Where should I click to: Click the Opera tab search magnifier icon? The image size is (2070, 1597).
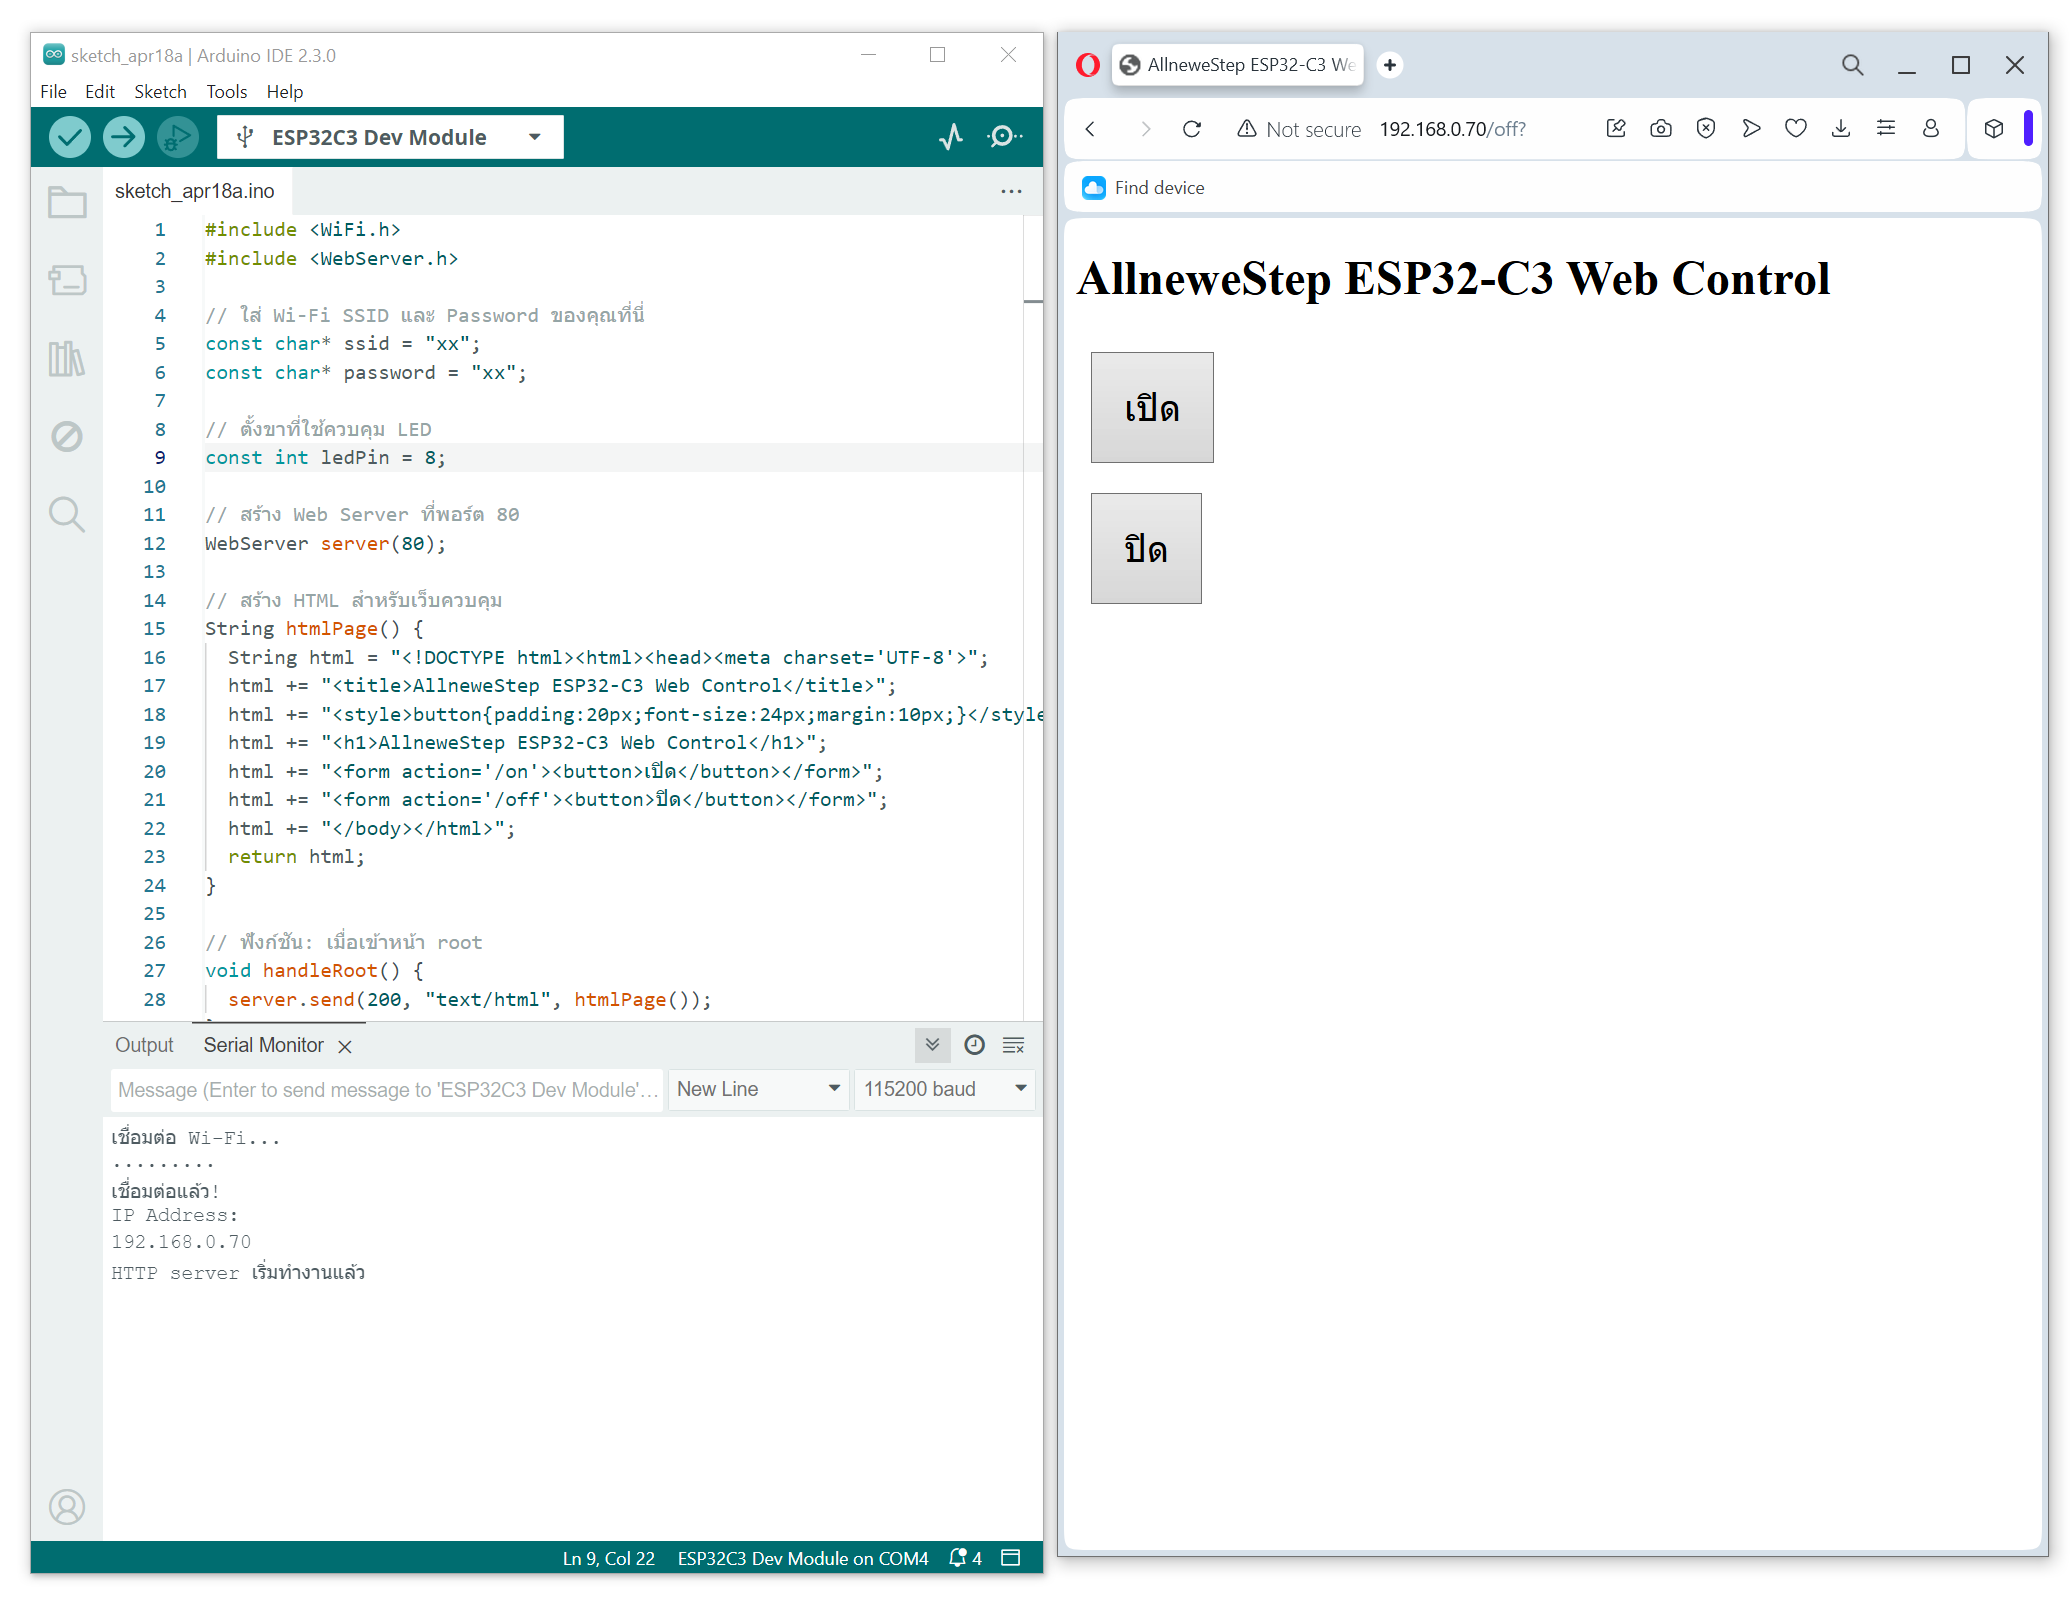click(1852, 65)
